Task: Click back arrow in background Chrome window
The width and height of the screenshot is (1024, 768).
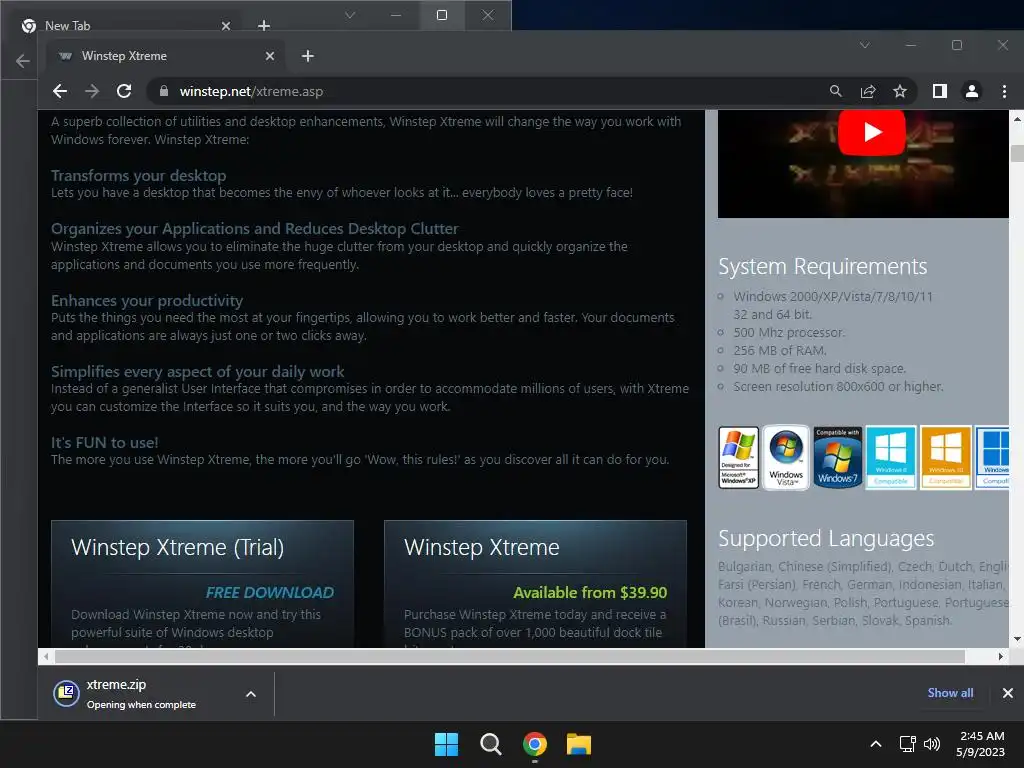Action: [23, 61]
